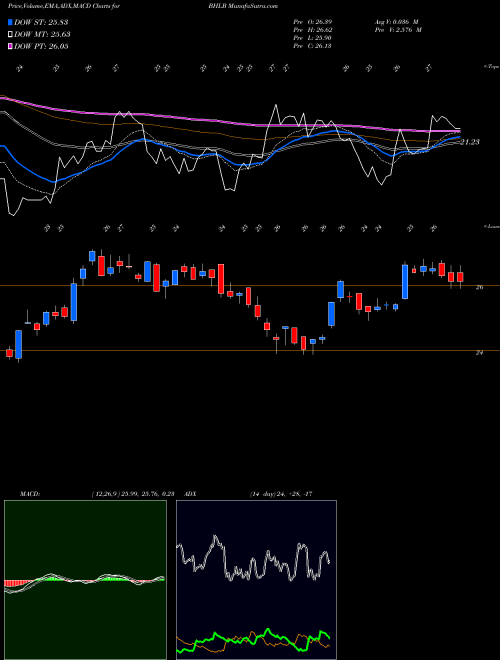Select the Pre V: 2.376 M value
Viewport: 500px width, 660px height.
[x=398, y=30]
